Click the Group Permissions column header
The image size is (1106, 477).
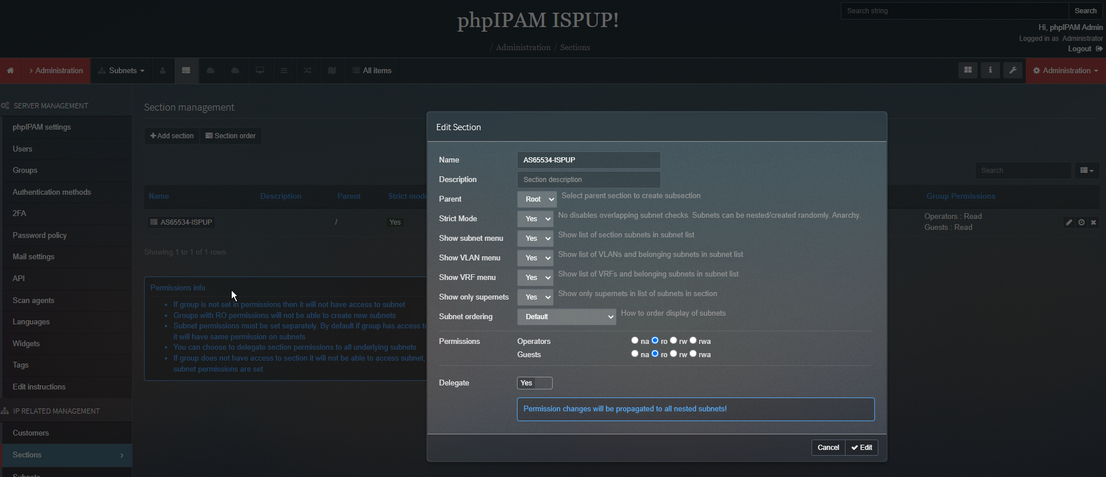(961, 196)
